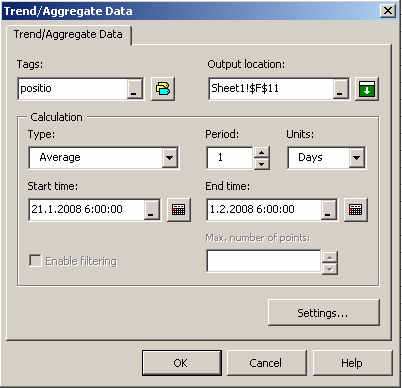Increase the Period value with up arrow

pos(262,153)
